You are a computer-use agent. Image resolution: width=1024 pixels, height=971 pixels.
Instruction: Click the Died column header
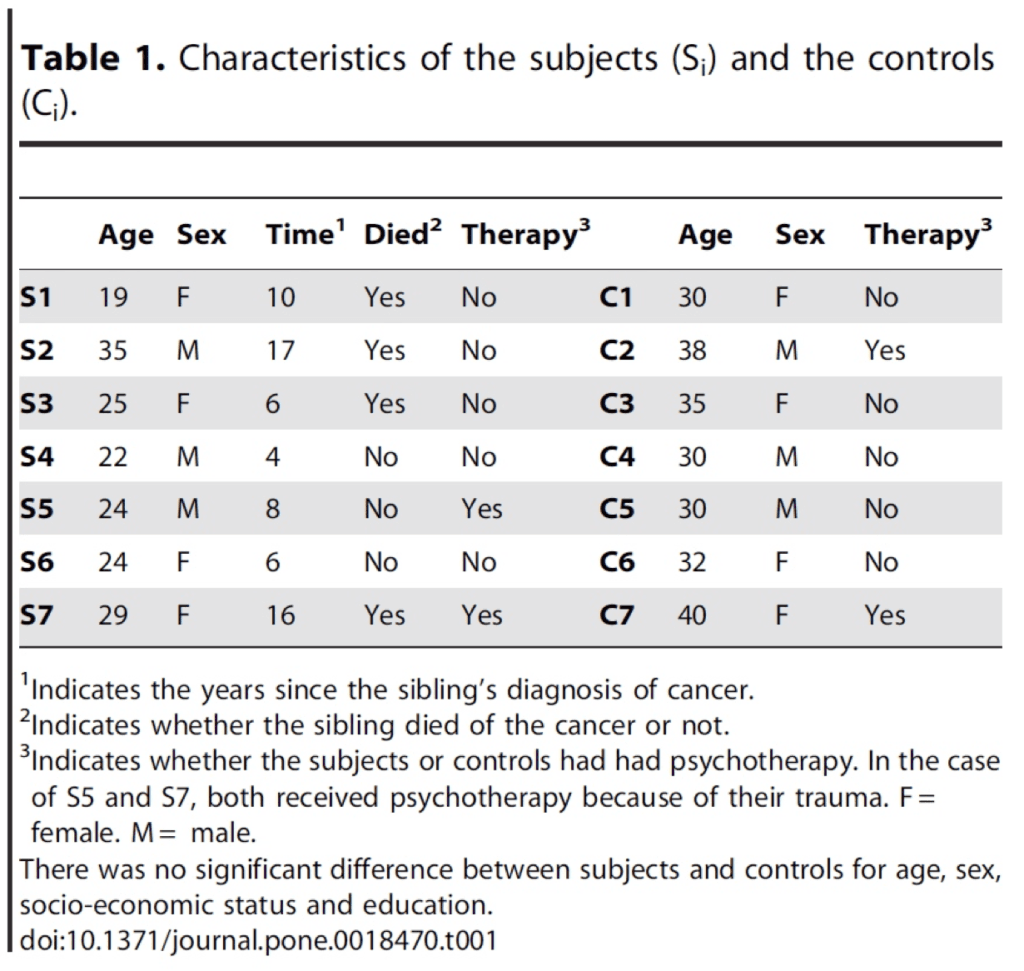pos(402,233)
